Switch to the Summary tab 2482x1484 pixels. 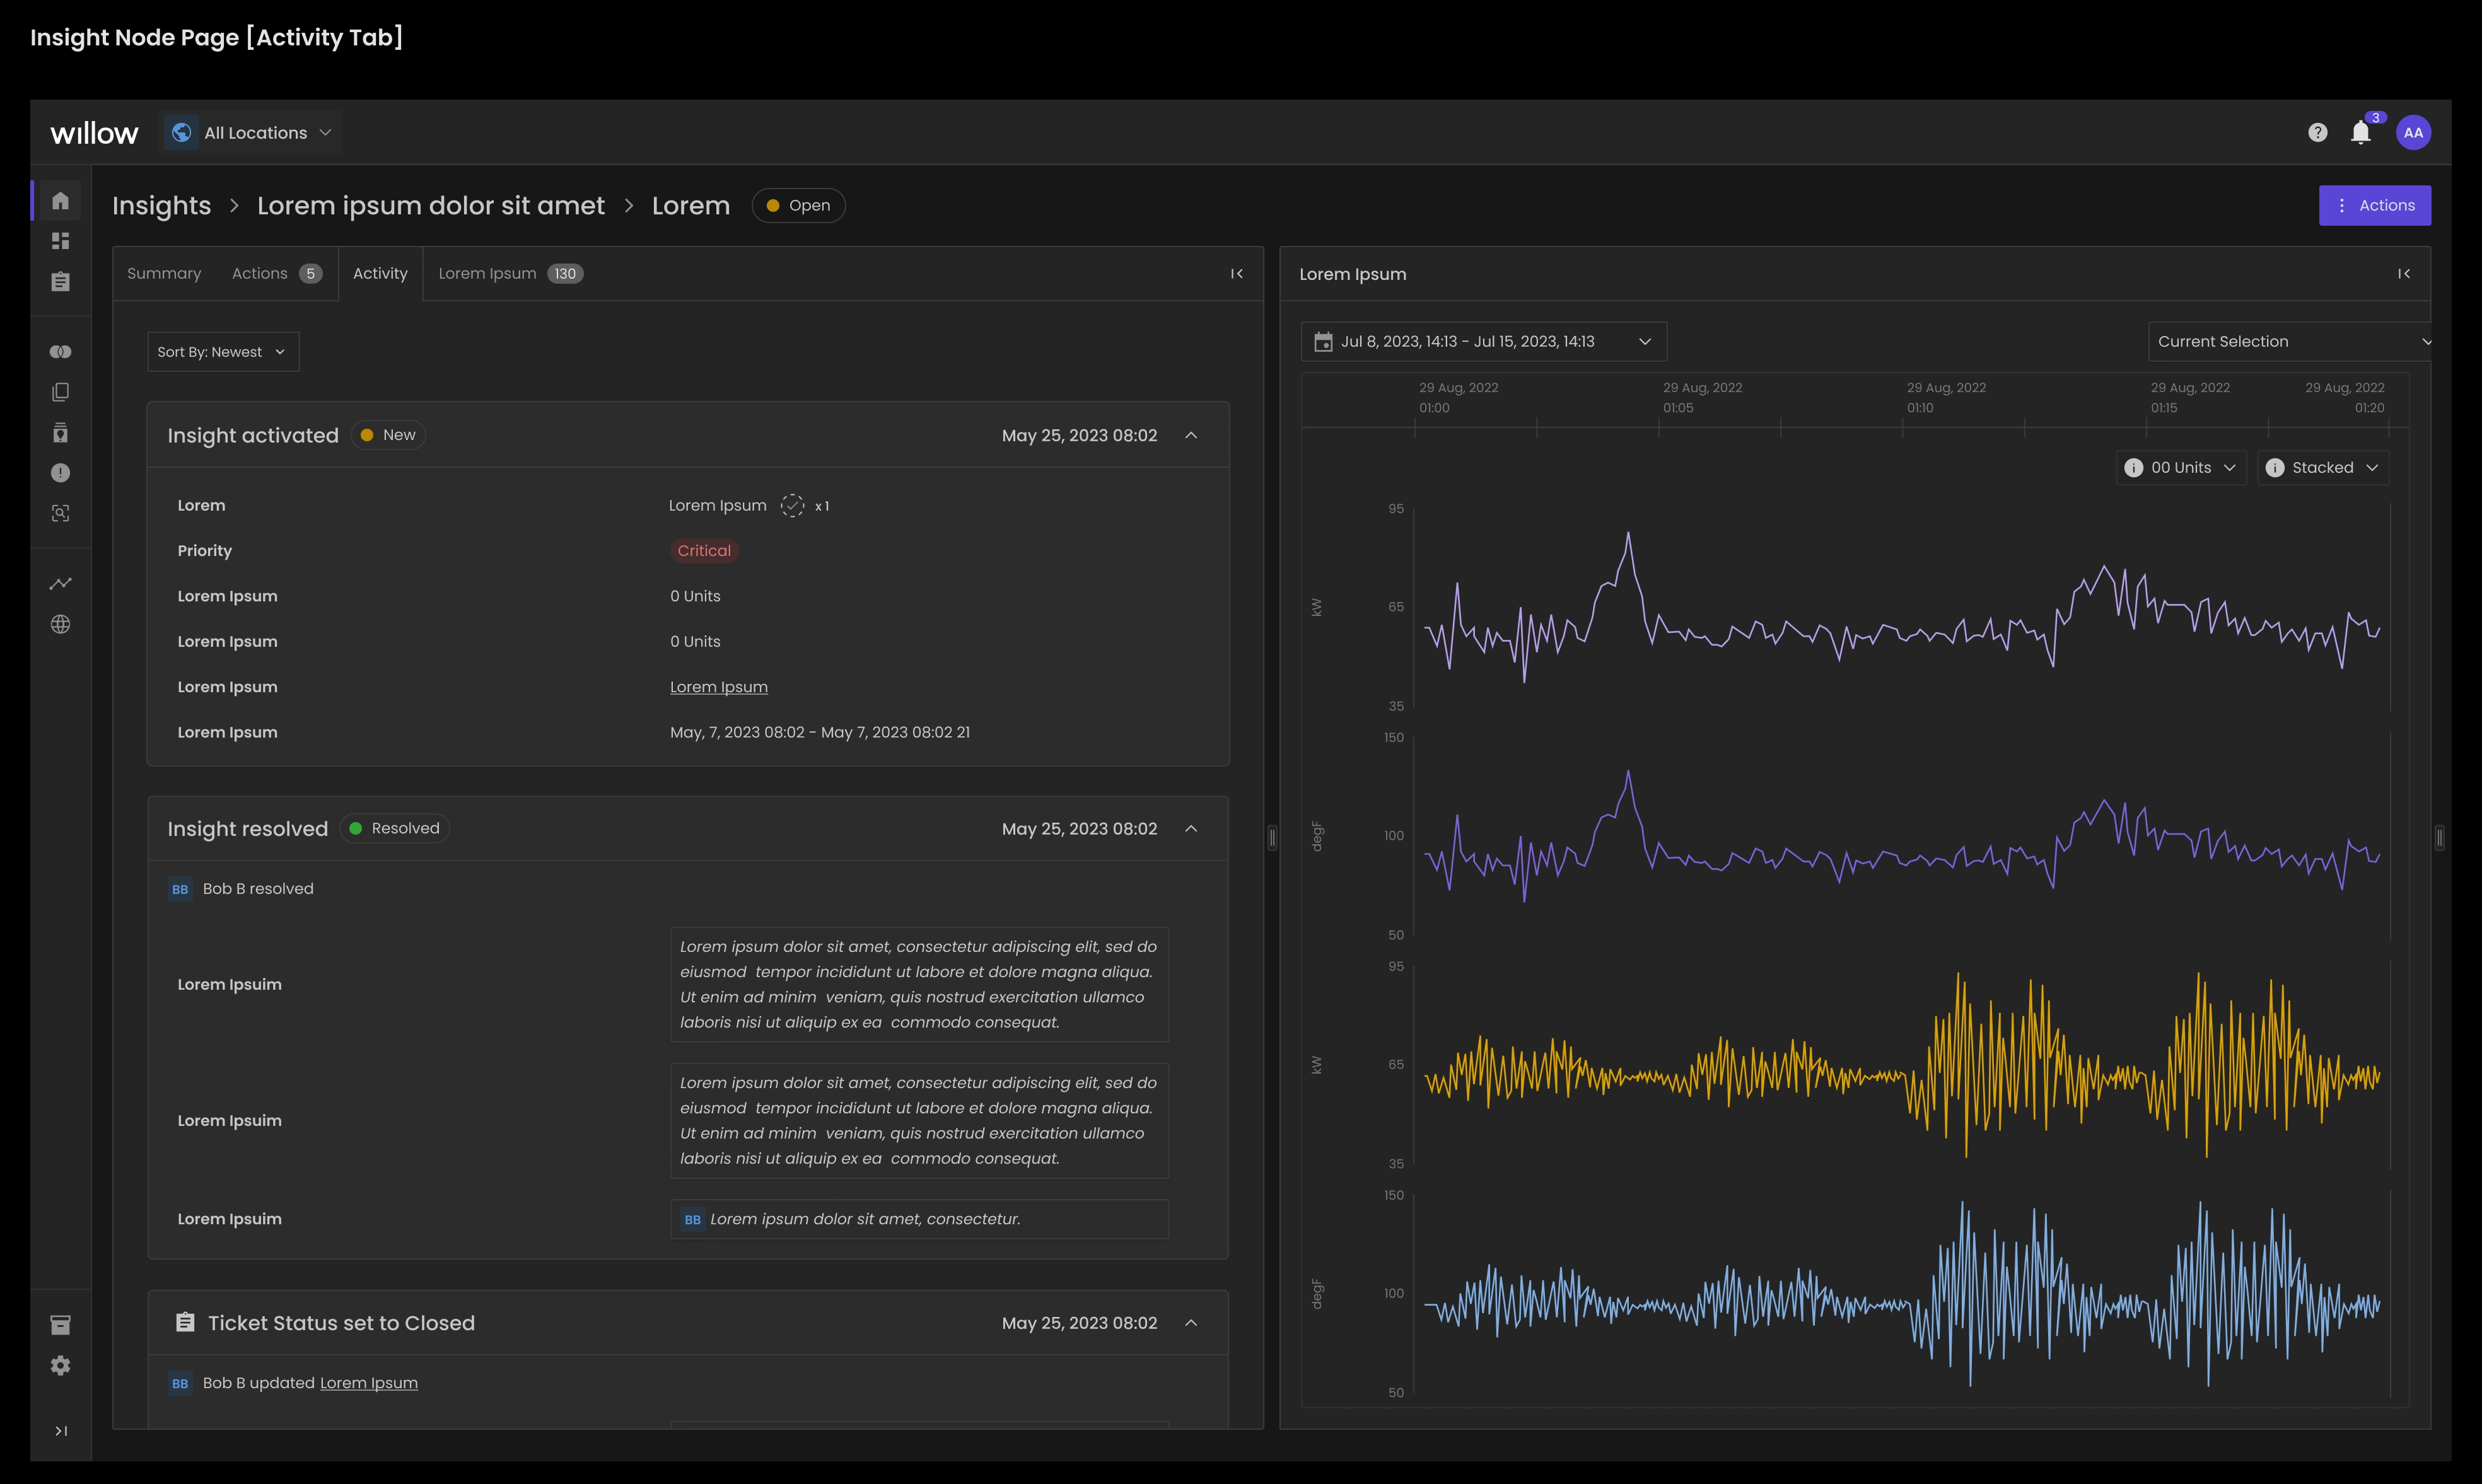(164, 274)
